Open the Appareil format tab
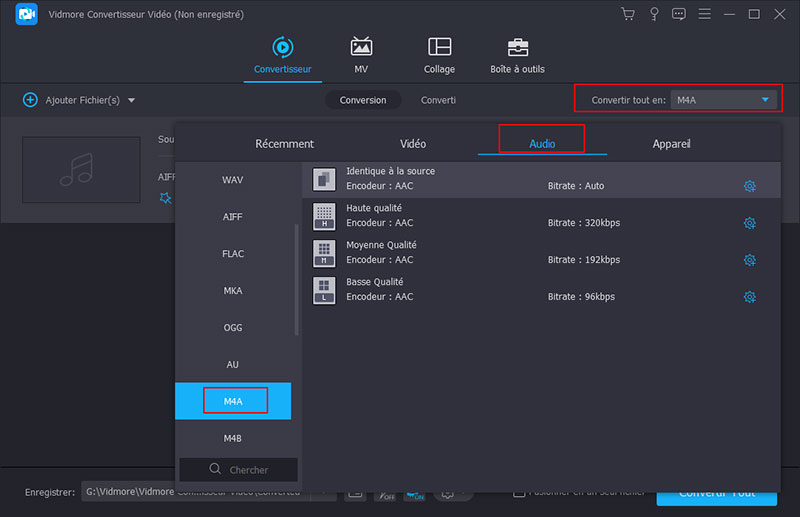Screen dimensions: 800x517 click(671, 144)
